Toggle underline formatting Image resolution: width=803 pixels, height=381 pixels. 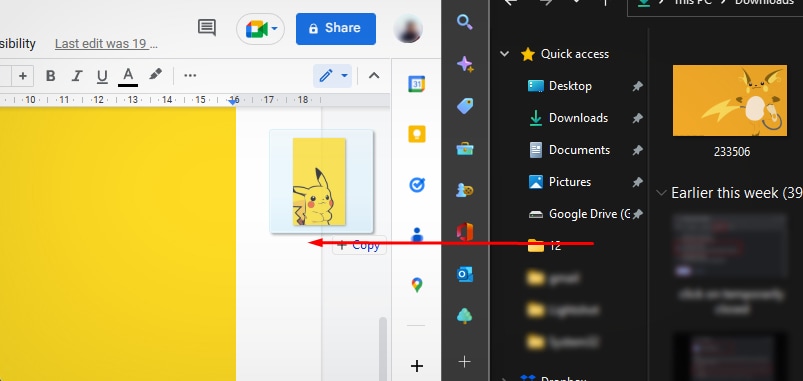102,76
